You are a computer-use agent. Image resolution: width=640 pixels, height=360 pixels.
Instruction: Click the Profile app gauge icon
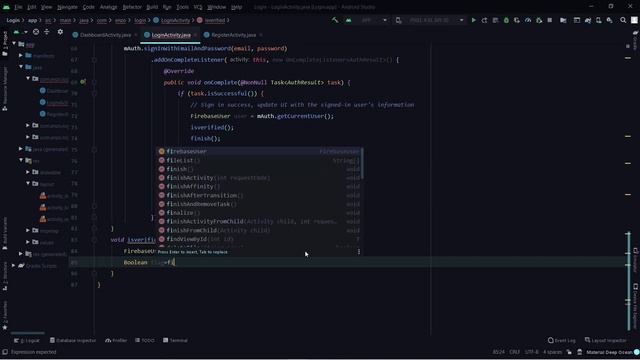pyautogui.click(x=528, y=20)
